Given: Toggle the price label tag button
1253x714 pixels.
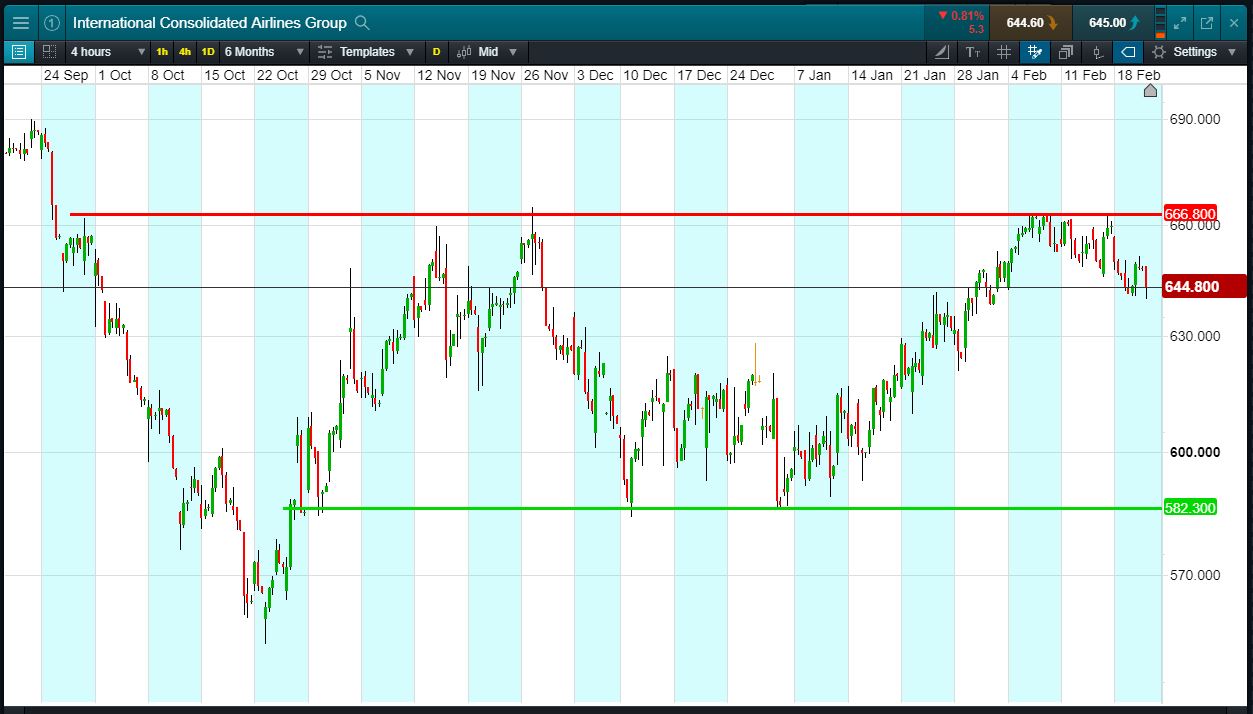Looking at the screenshot, I should click(1128, 52).
